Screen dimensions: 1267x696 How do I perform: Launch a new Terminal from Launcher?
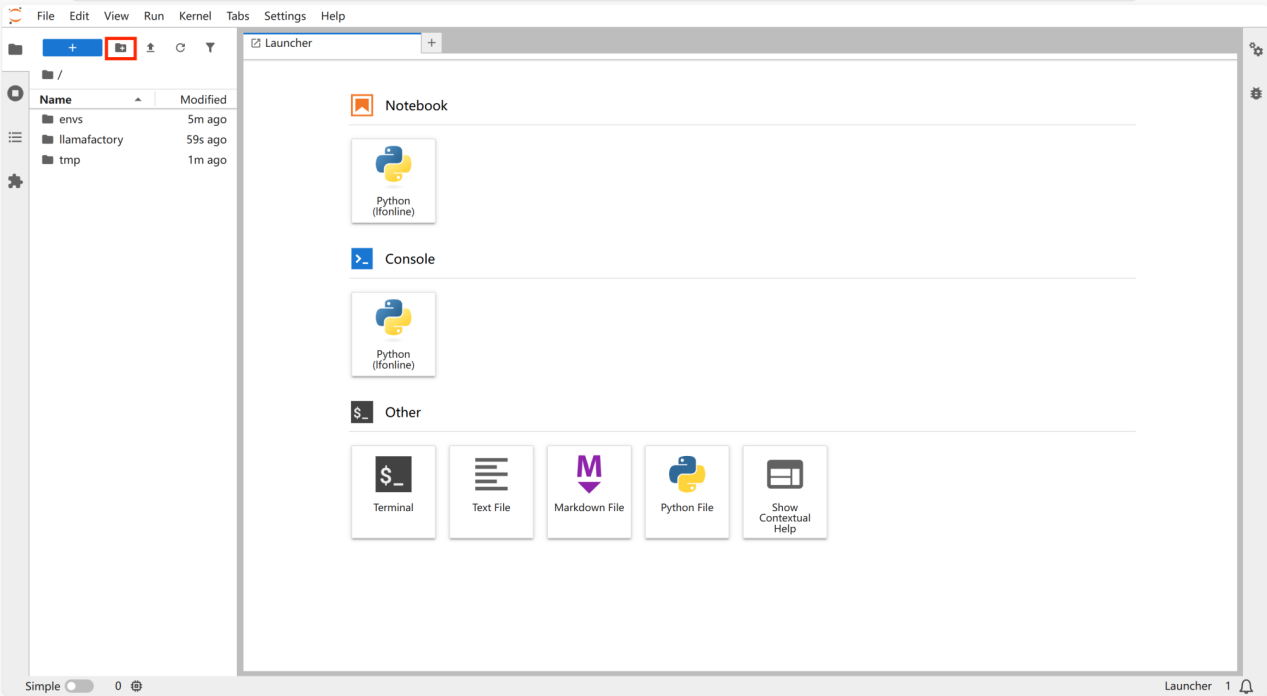(393, 491)
